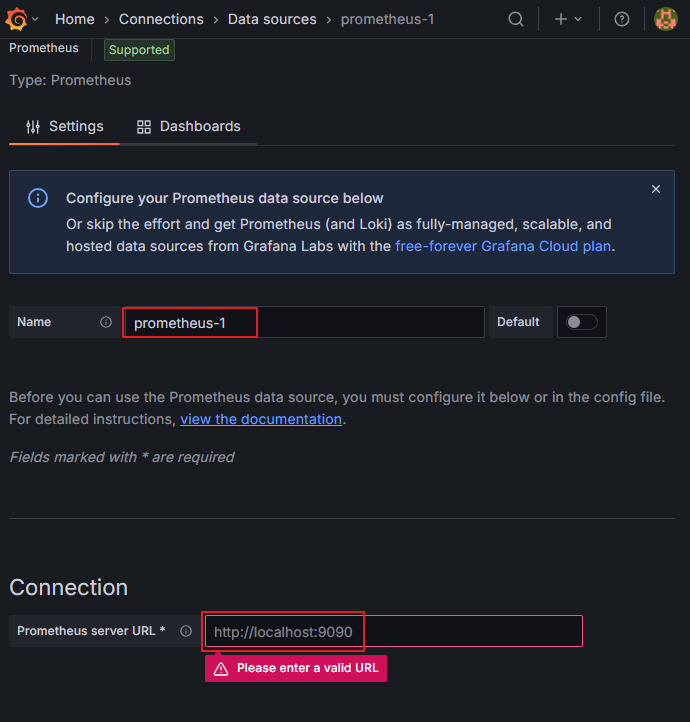Click the Type: Prometheus text

(x=70, y=80)
